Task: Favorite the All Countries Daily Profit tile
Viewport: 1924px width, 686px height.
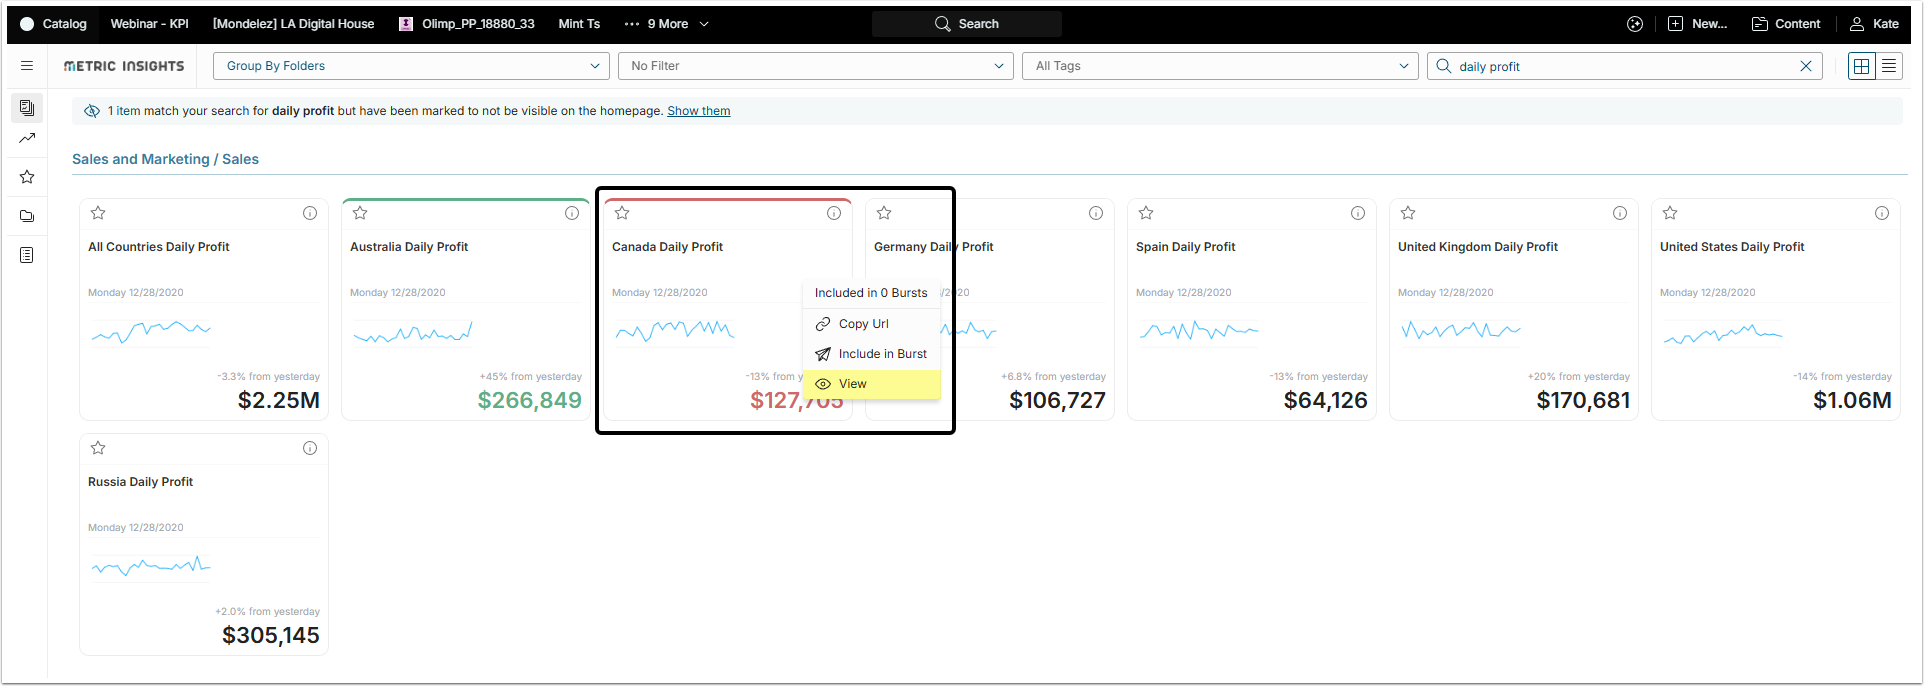Action: [98, 213]
